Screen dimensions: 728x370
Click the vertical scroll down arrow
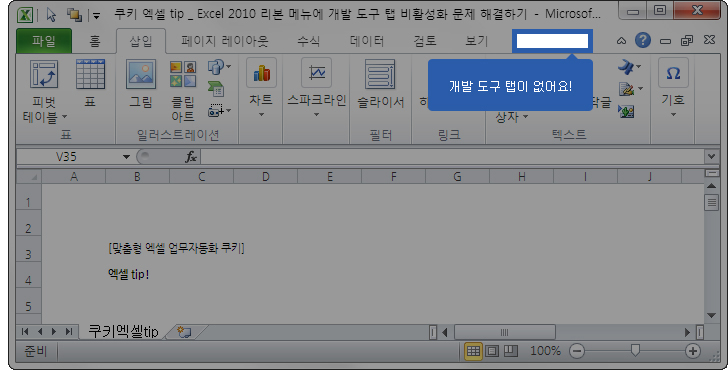(x=711, y=315)
